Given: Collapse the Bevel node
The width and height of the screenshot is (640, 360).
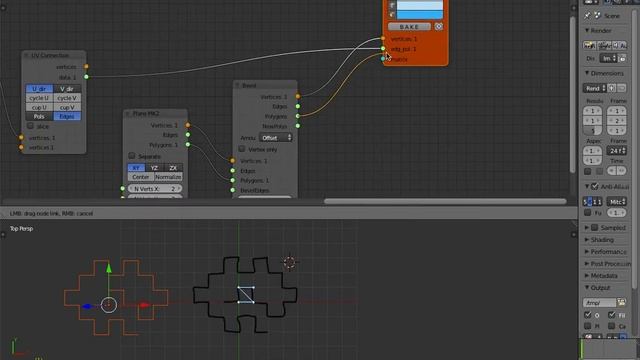Looking at the screenshot, I should tap(238, 85).
